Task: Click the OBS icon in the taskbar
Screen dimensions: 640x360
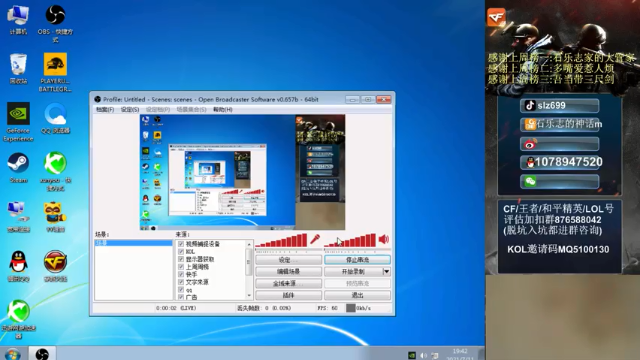Action: 42,353
